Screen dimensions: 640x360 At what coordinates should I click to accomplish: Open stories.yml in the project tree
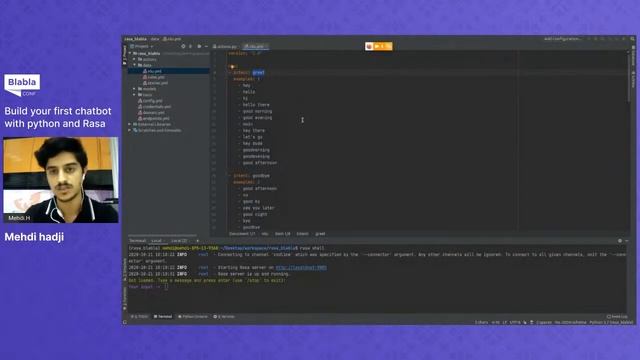pyautogui.click(x=158, y=83)
